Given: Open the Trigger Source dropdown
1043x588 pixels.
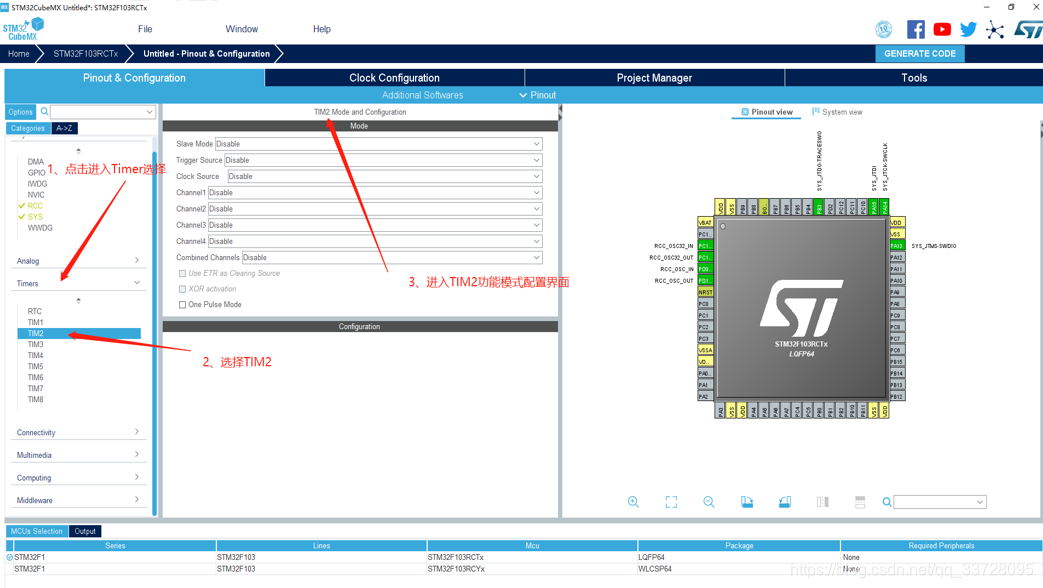Looking at the screenshot, I should coord(383,160).
